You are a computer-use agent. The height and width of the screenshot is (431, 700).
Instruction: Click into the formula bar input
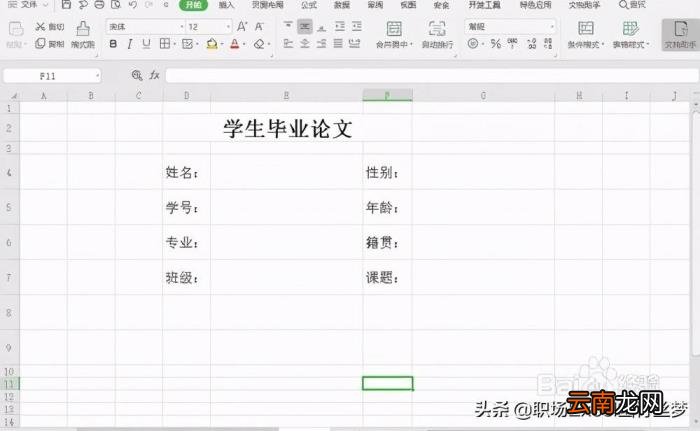431,75
